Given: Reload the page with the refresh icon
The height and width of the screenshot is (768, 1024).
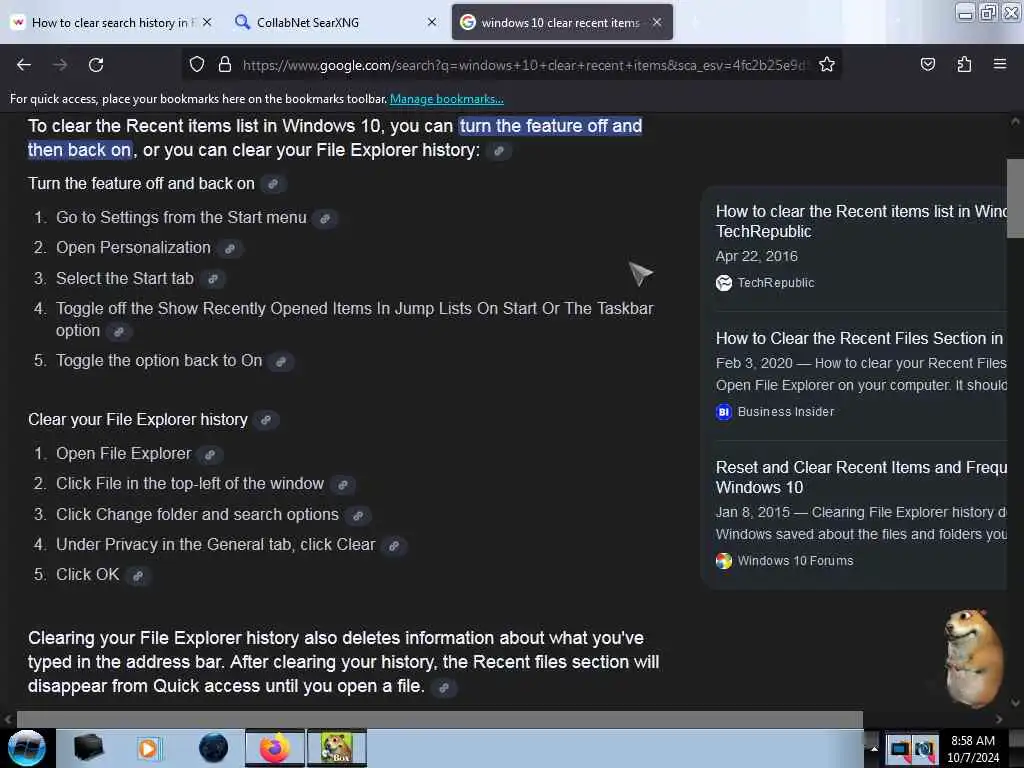Looking at the screenshot, I should [96, 65].
